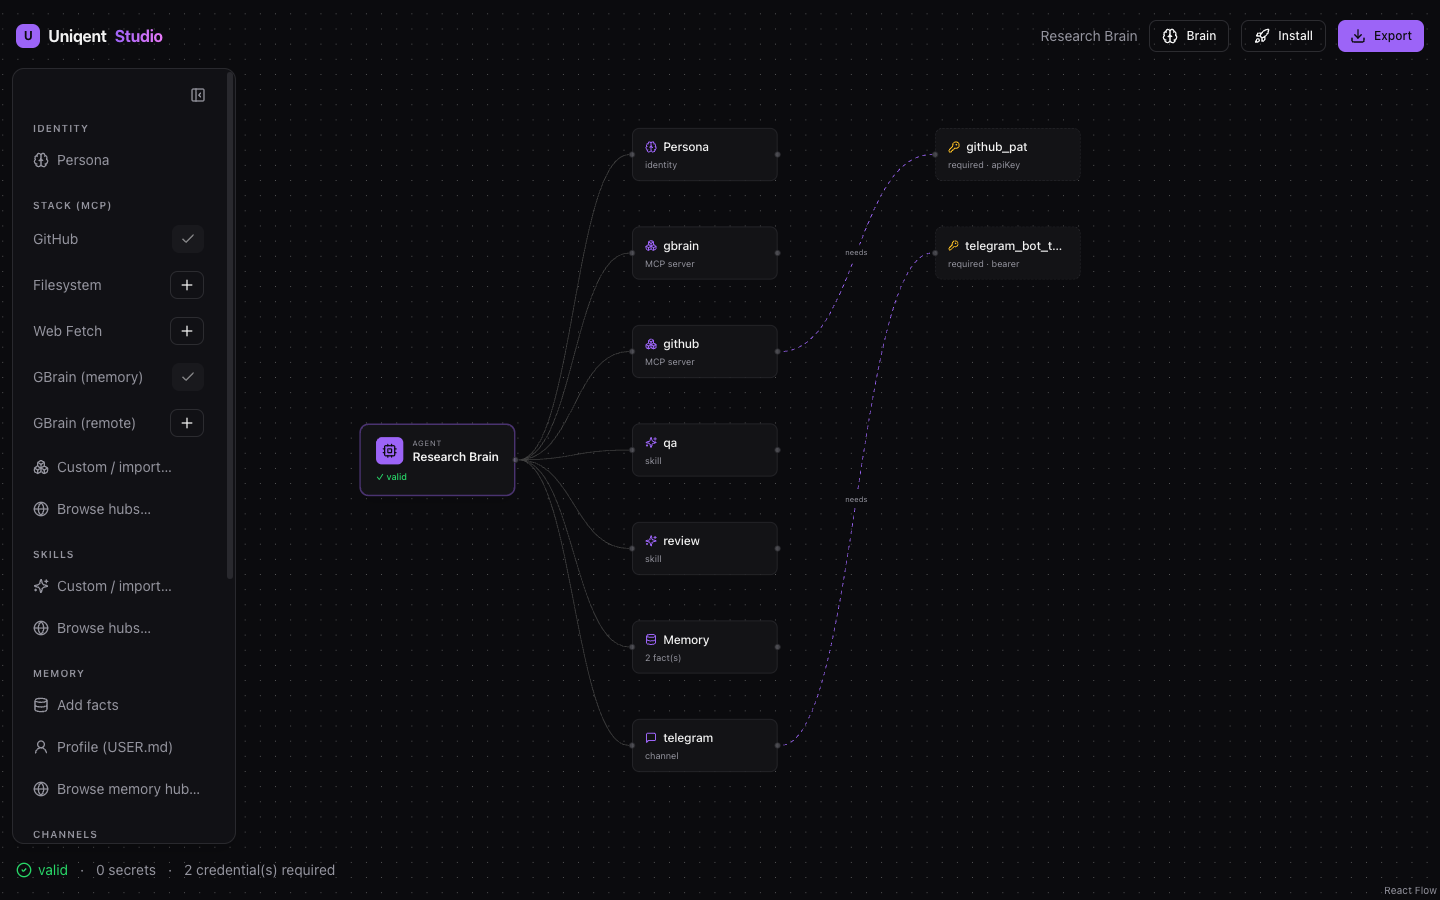Open Add facts in Memory section

tap(118, 705)
